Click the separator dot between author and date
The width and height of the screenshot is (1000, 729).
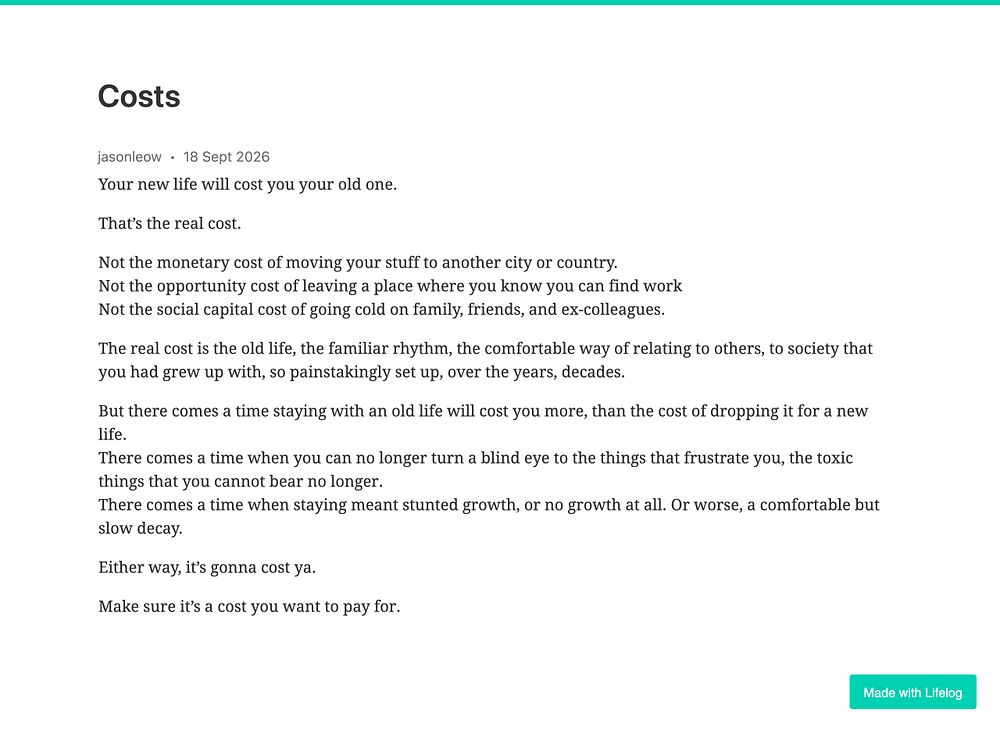172,158
